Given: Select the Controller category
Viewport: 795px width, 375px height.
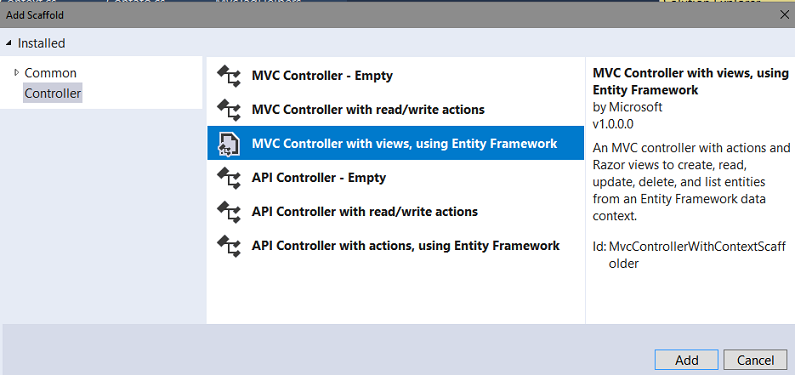Looking at the screenshot, I should [x=53, y=94].
